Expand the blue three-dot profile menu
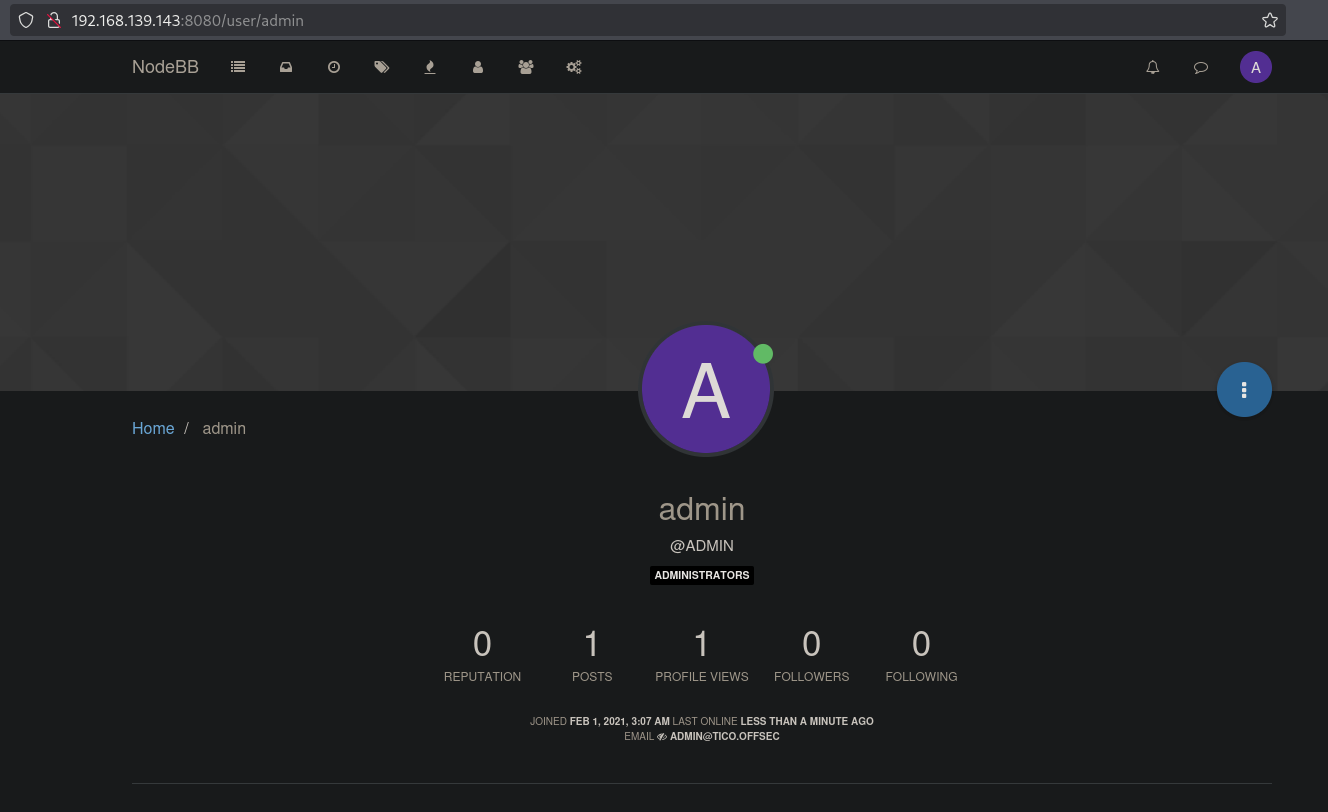Viewport: 1328px width, 812px height. point(1244,389)
